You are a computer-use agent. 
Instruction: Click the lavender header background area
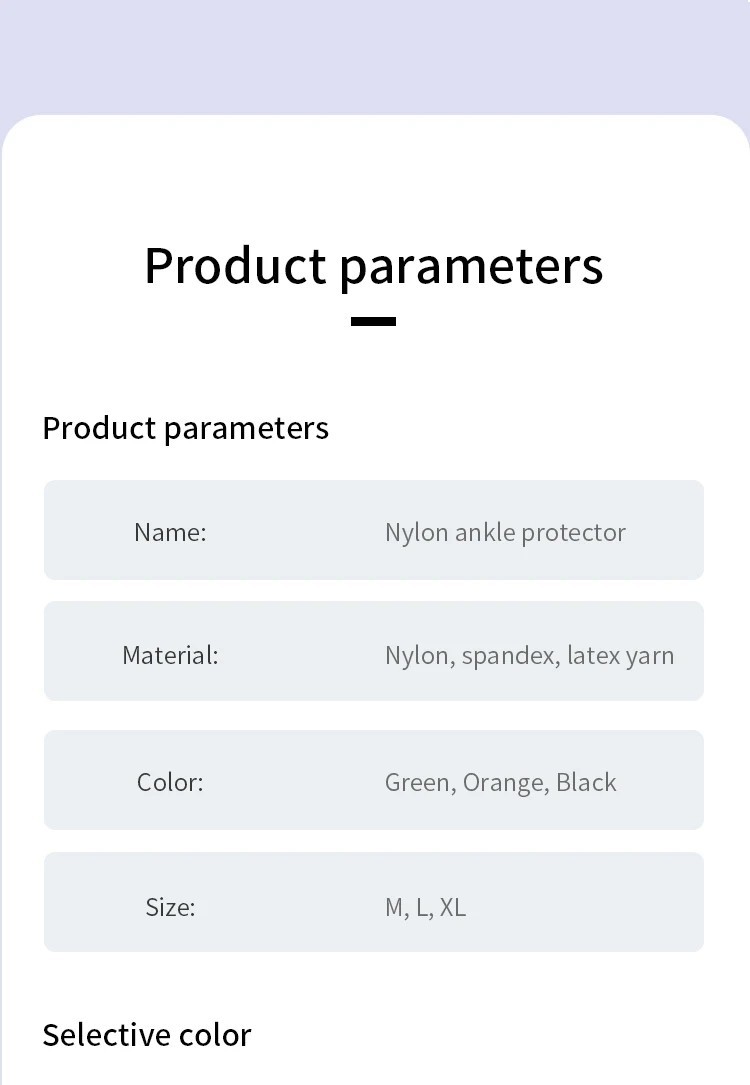(x=375, y=55)
